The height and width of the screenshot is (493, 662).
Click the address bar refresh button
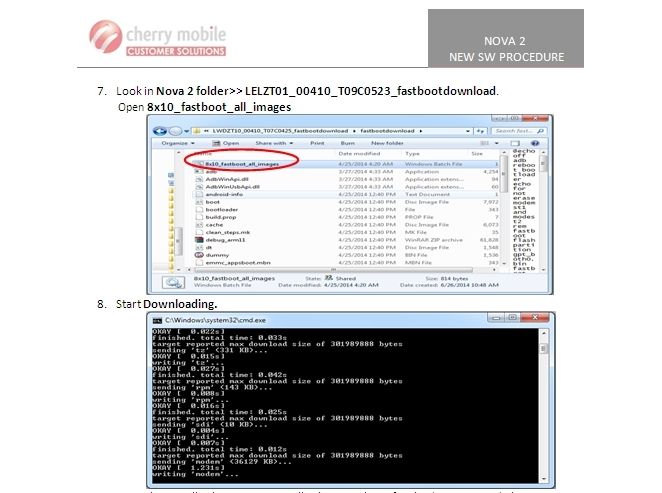click(480, 131)
